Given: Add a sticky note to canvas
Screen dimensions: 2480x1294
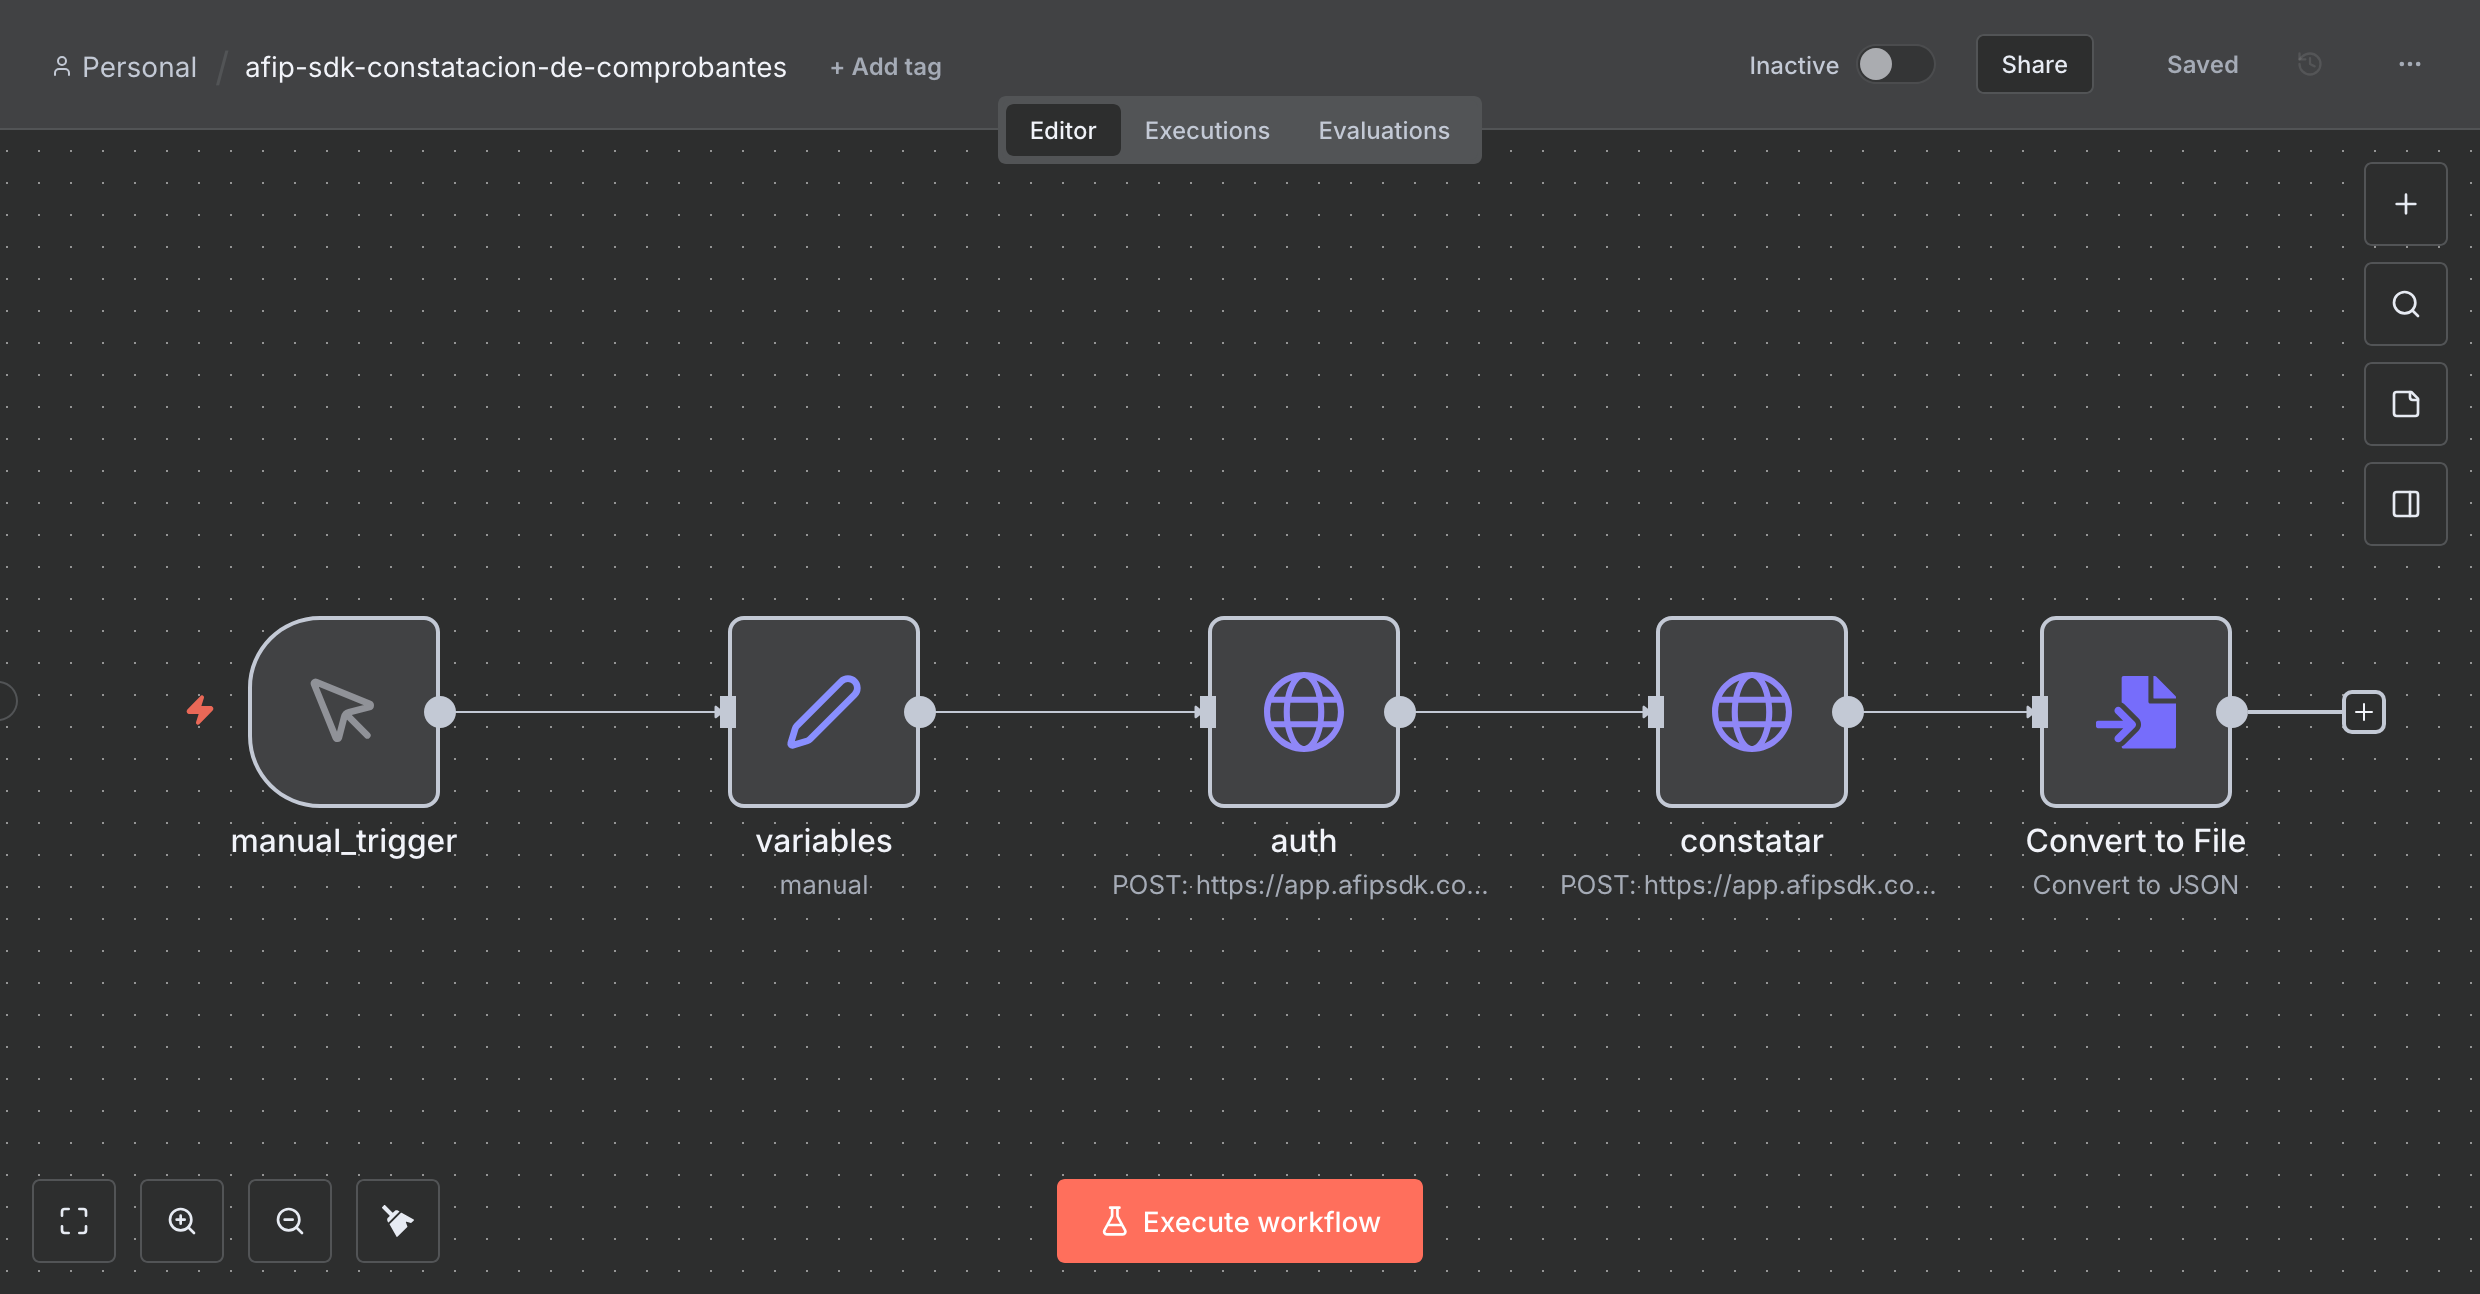Looking at the screenshot, I should 2405,404.
